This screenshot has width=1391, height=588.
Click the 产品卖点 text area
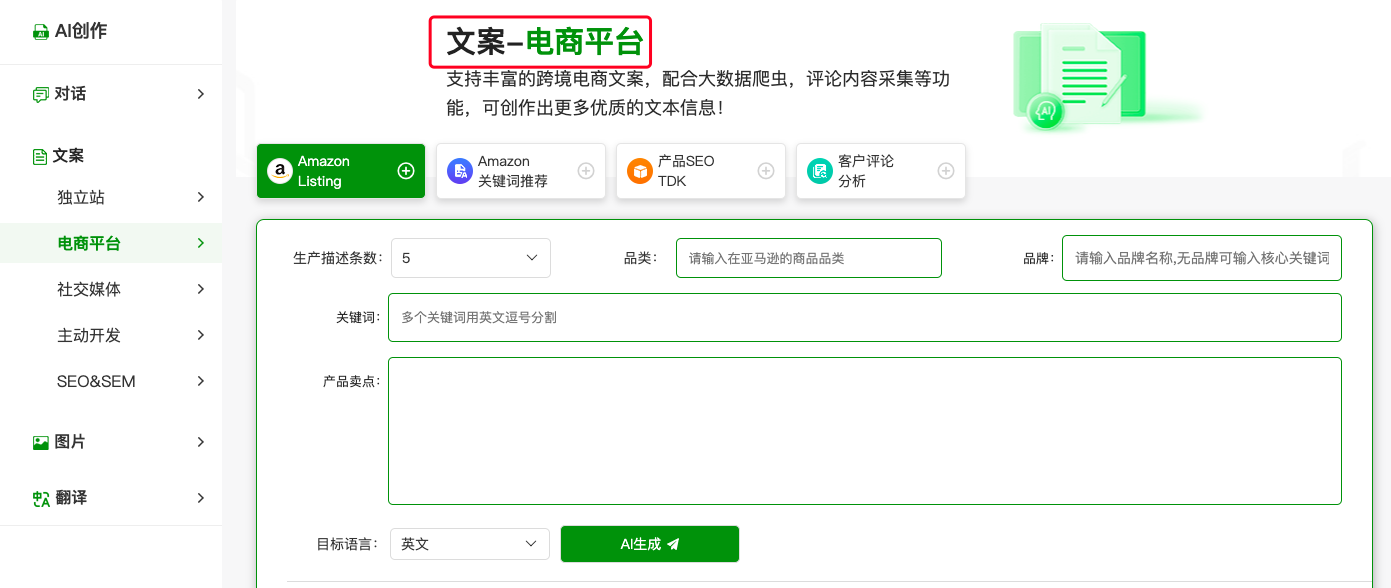click(864, 430)
